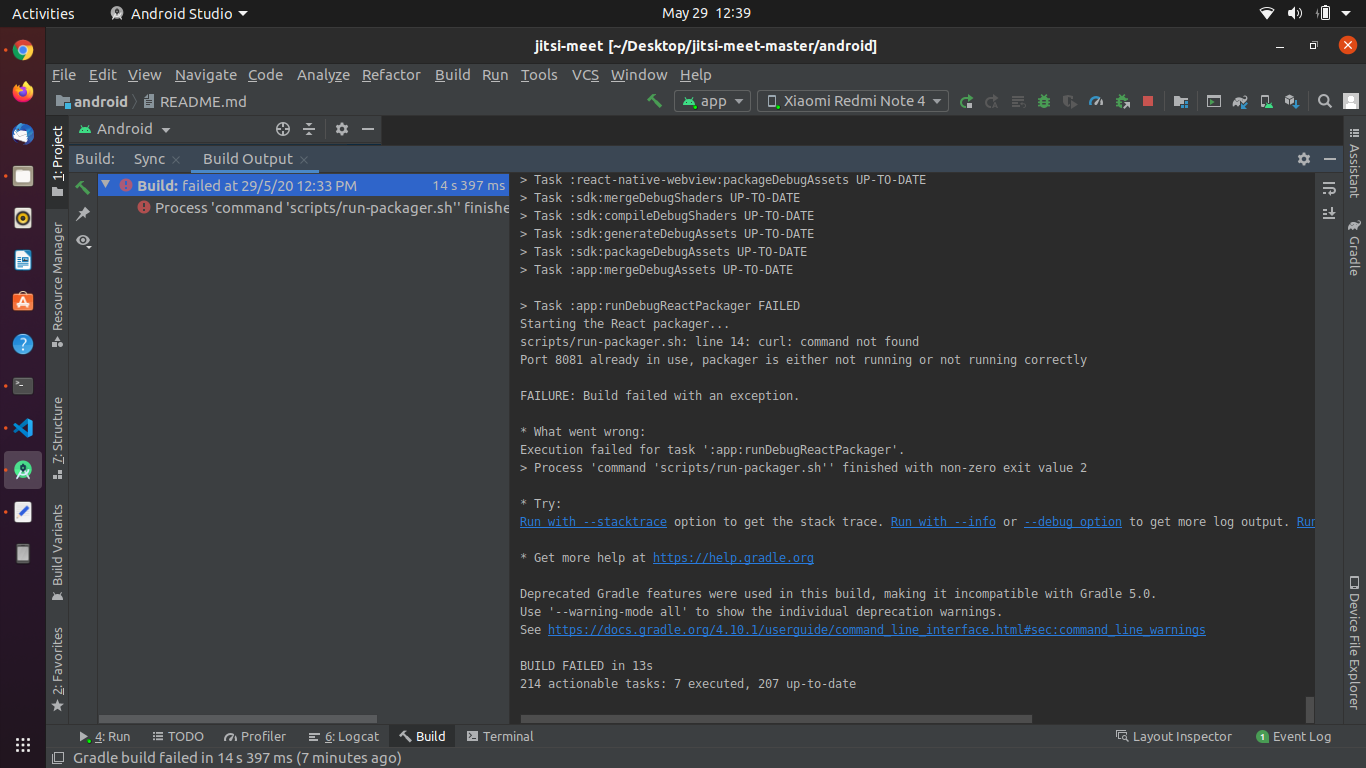The height and width of the screenshot is (768, 1366).
Task: Pin the Build Output panel
Action: [x=83, y=212]
